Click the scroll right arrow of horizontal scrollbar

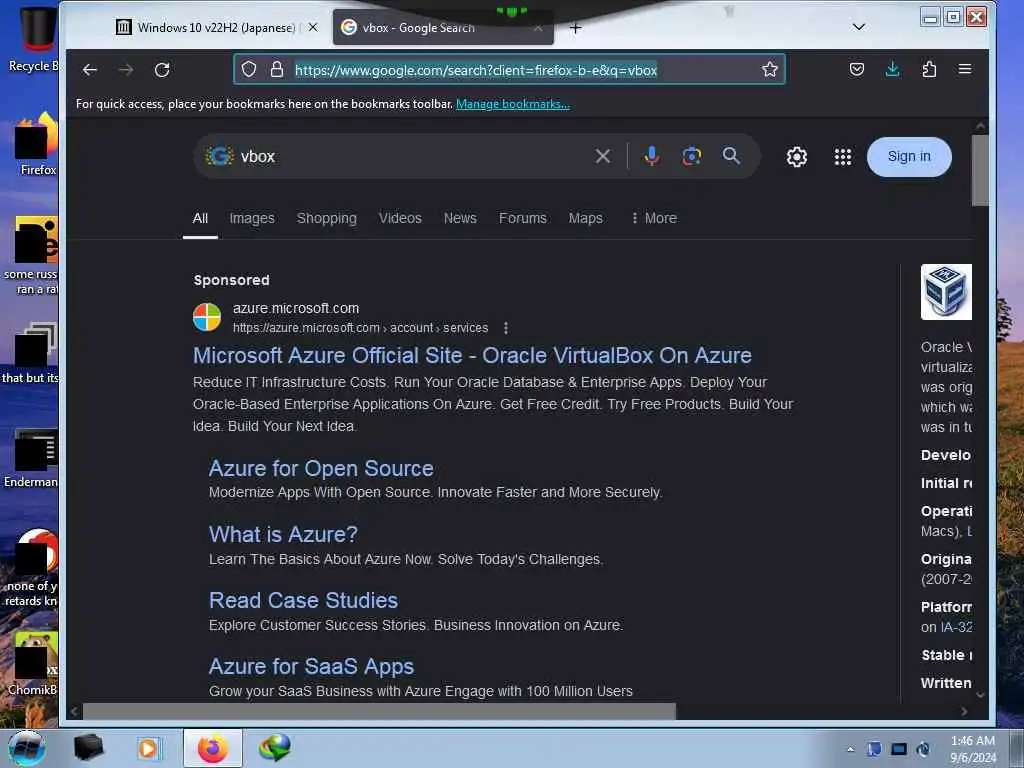click(965, 711)
